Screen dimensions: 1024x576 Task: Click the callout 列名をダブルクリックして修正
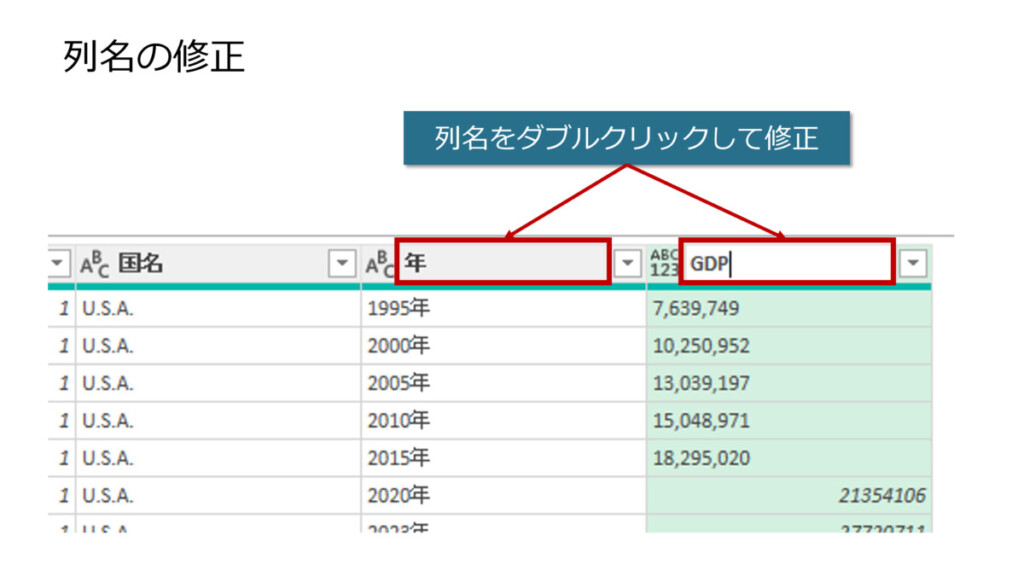[x=626, y=138]
